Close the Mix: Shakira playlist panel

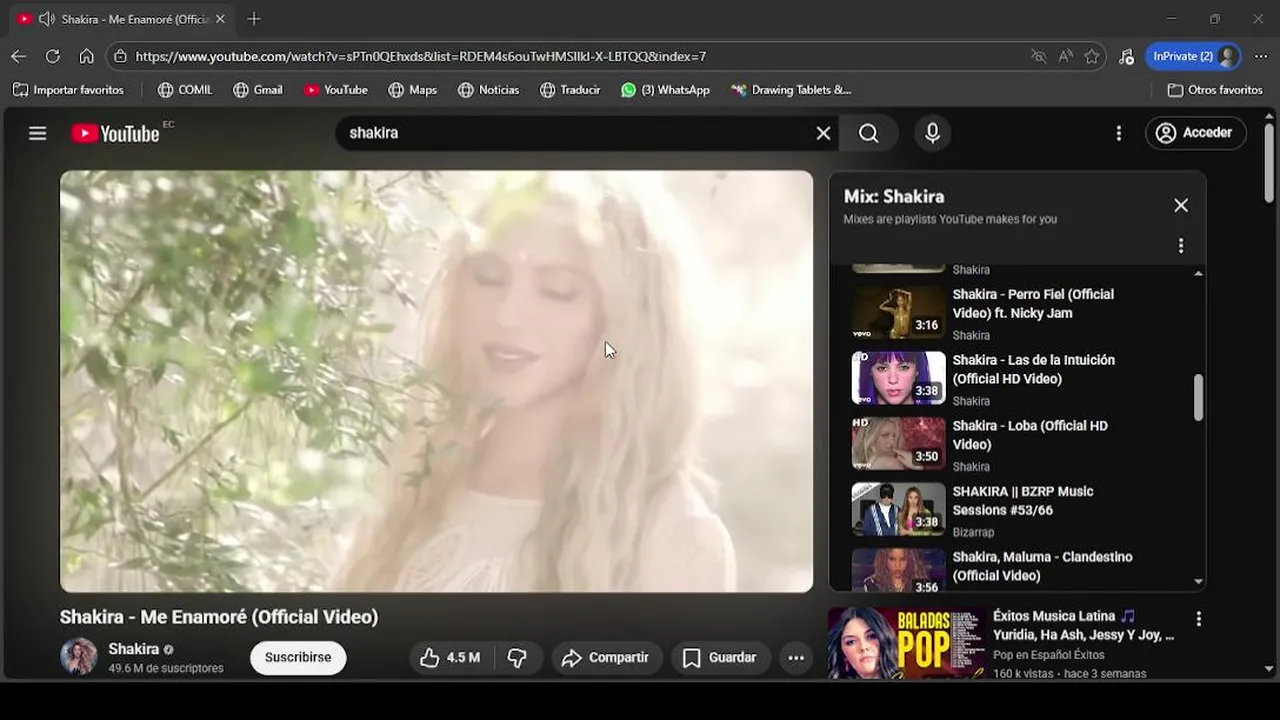(1181, 205)
